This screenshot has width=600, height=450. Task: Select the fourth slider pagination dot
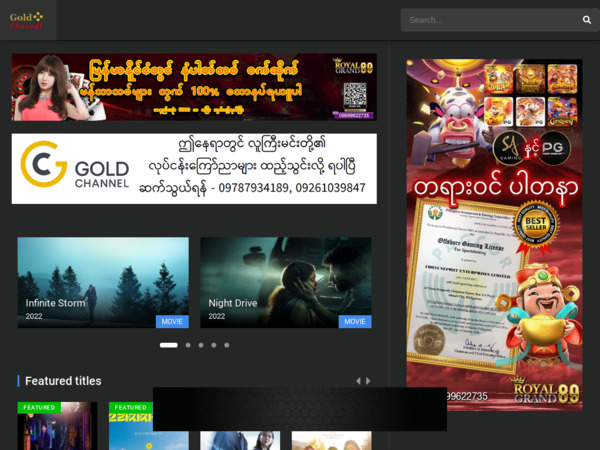(x=214, y=345)
